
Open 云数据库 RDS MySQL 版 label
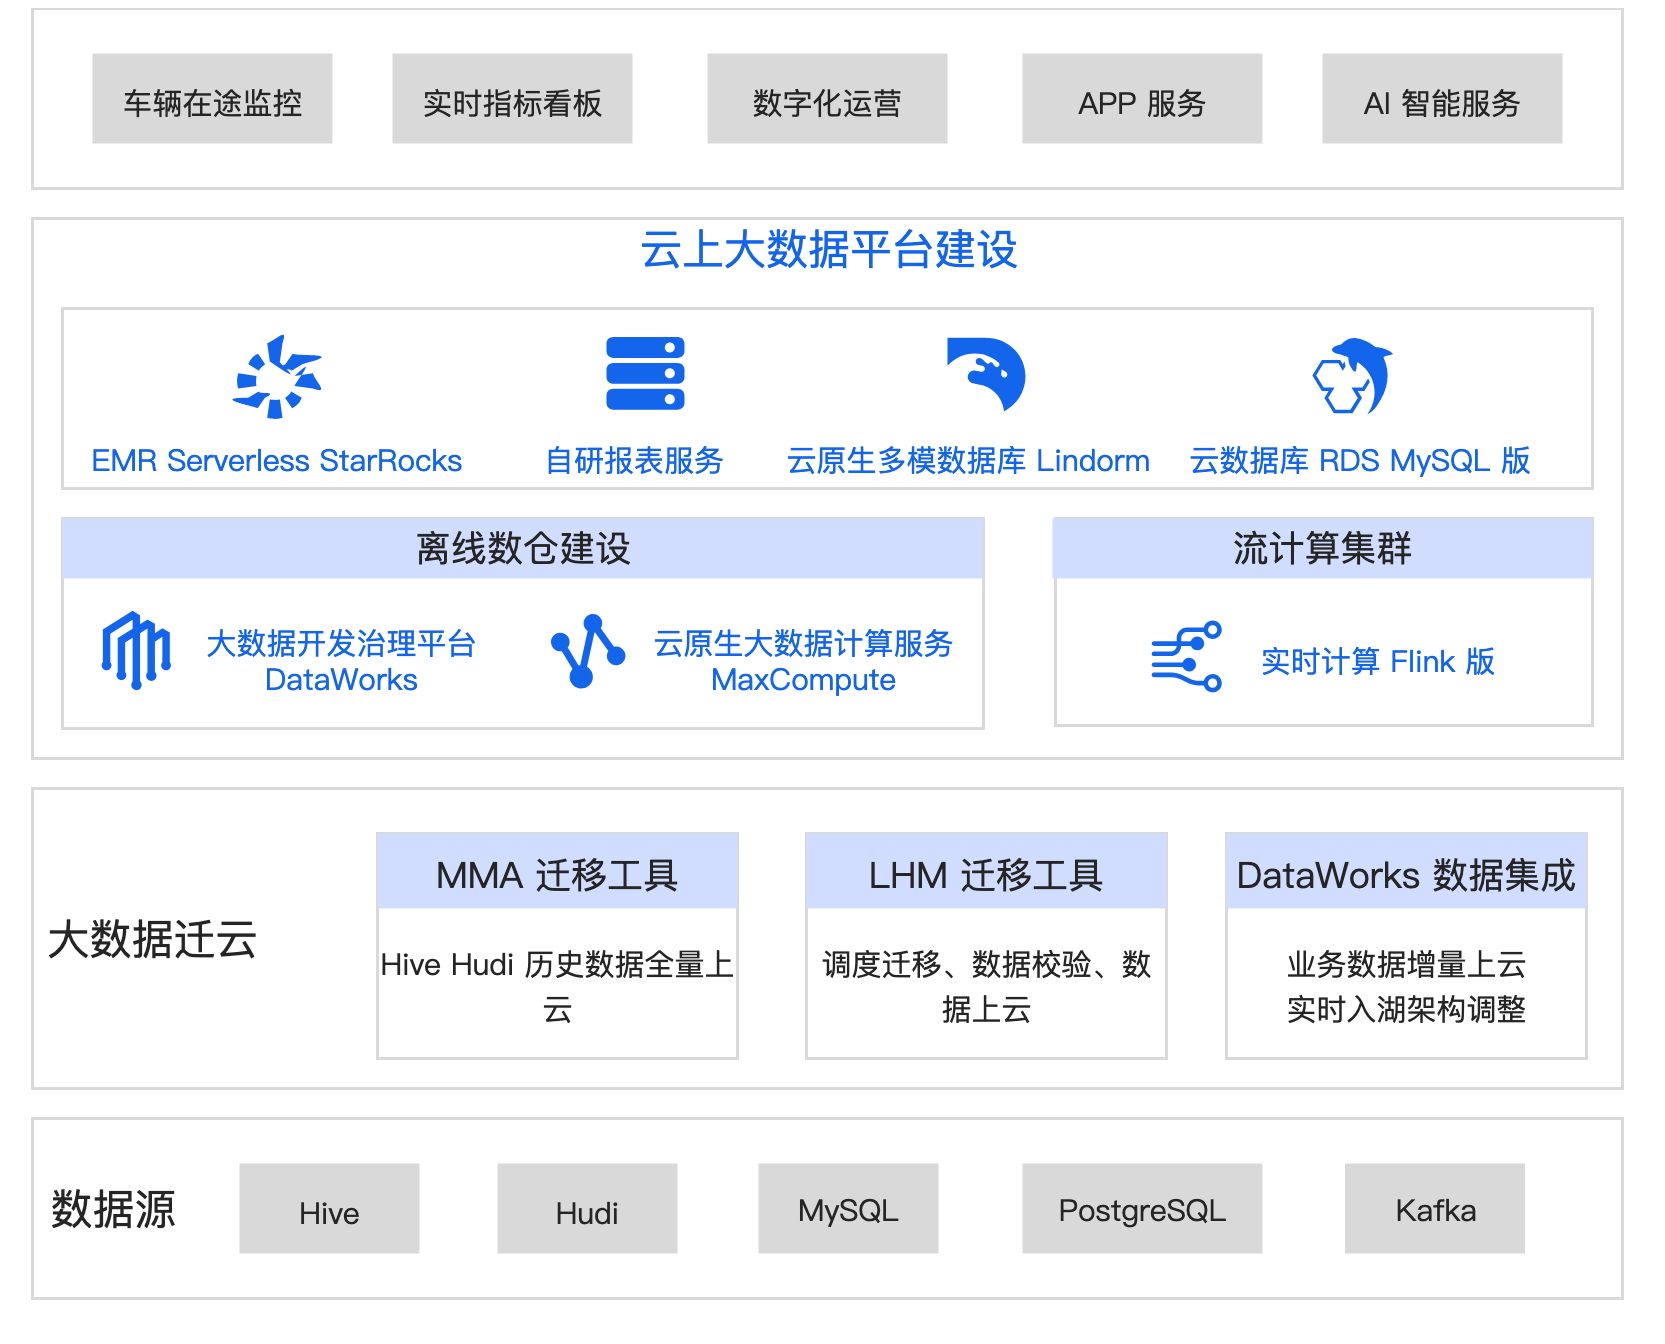coord(1360,461)
